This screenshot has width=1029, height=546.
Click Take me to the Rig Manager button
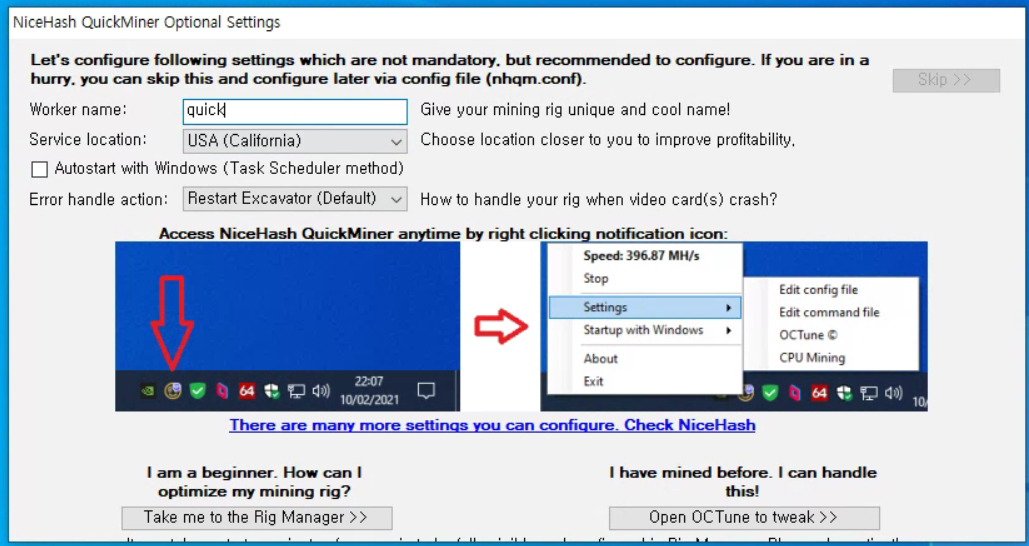pos(257,518)
